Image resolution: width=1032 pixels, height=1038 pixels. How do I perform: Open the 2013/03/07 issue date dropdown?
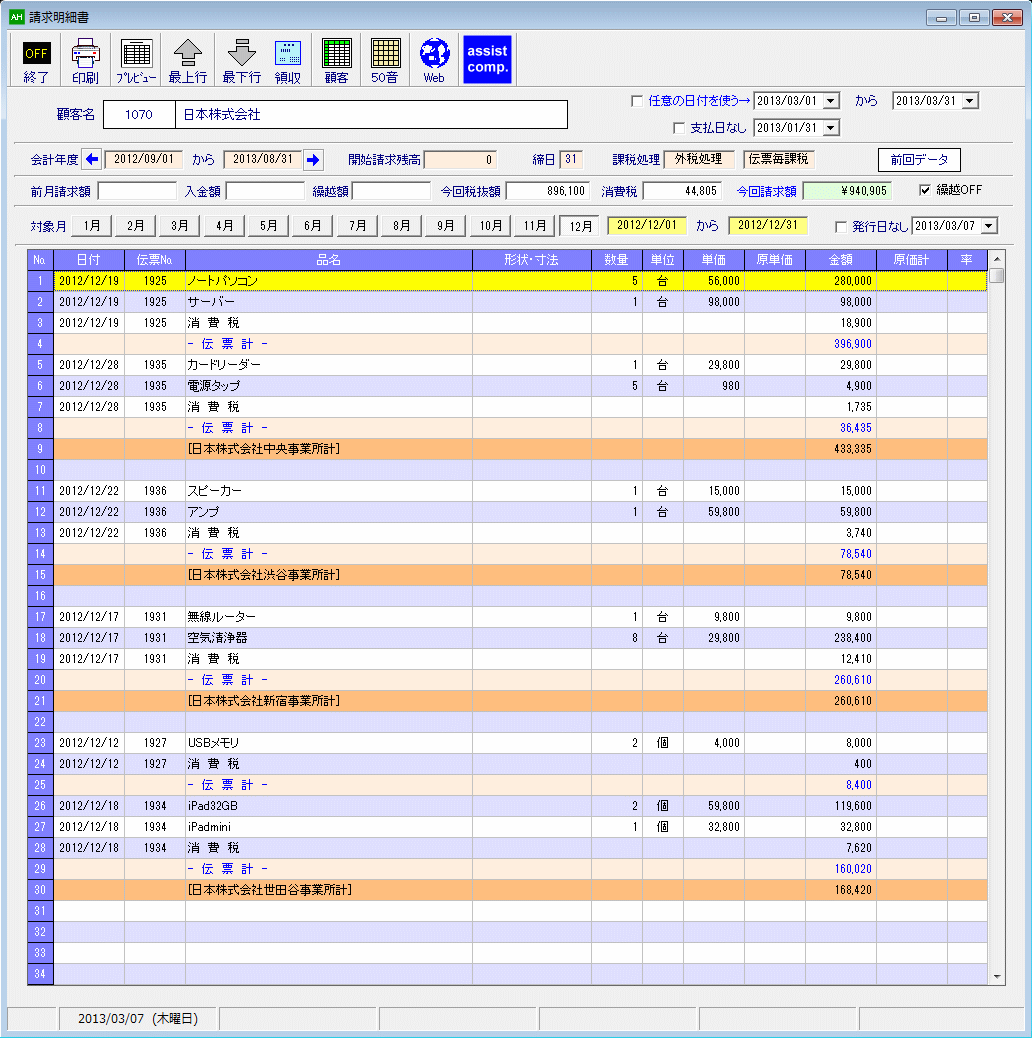[x=989, y=226]
